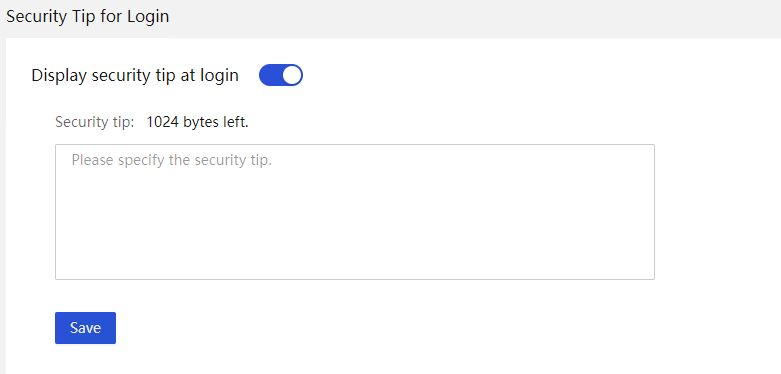
Task: Click the "1024 bytes left." counter text
Action: pos(197,122)
